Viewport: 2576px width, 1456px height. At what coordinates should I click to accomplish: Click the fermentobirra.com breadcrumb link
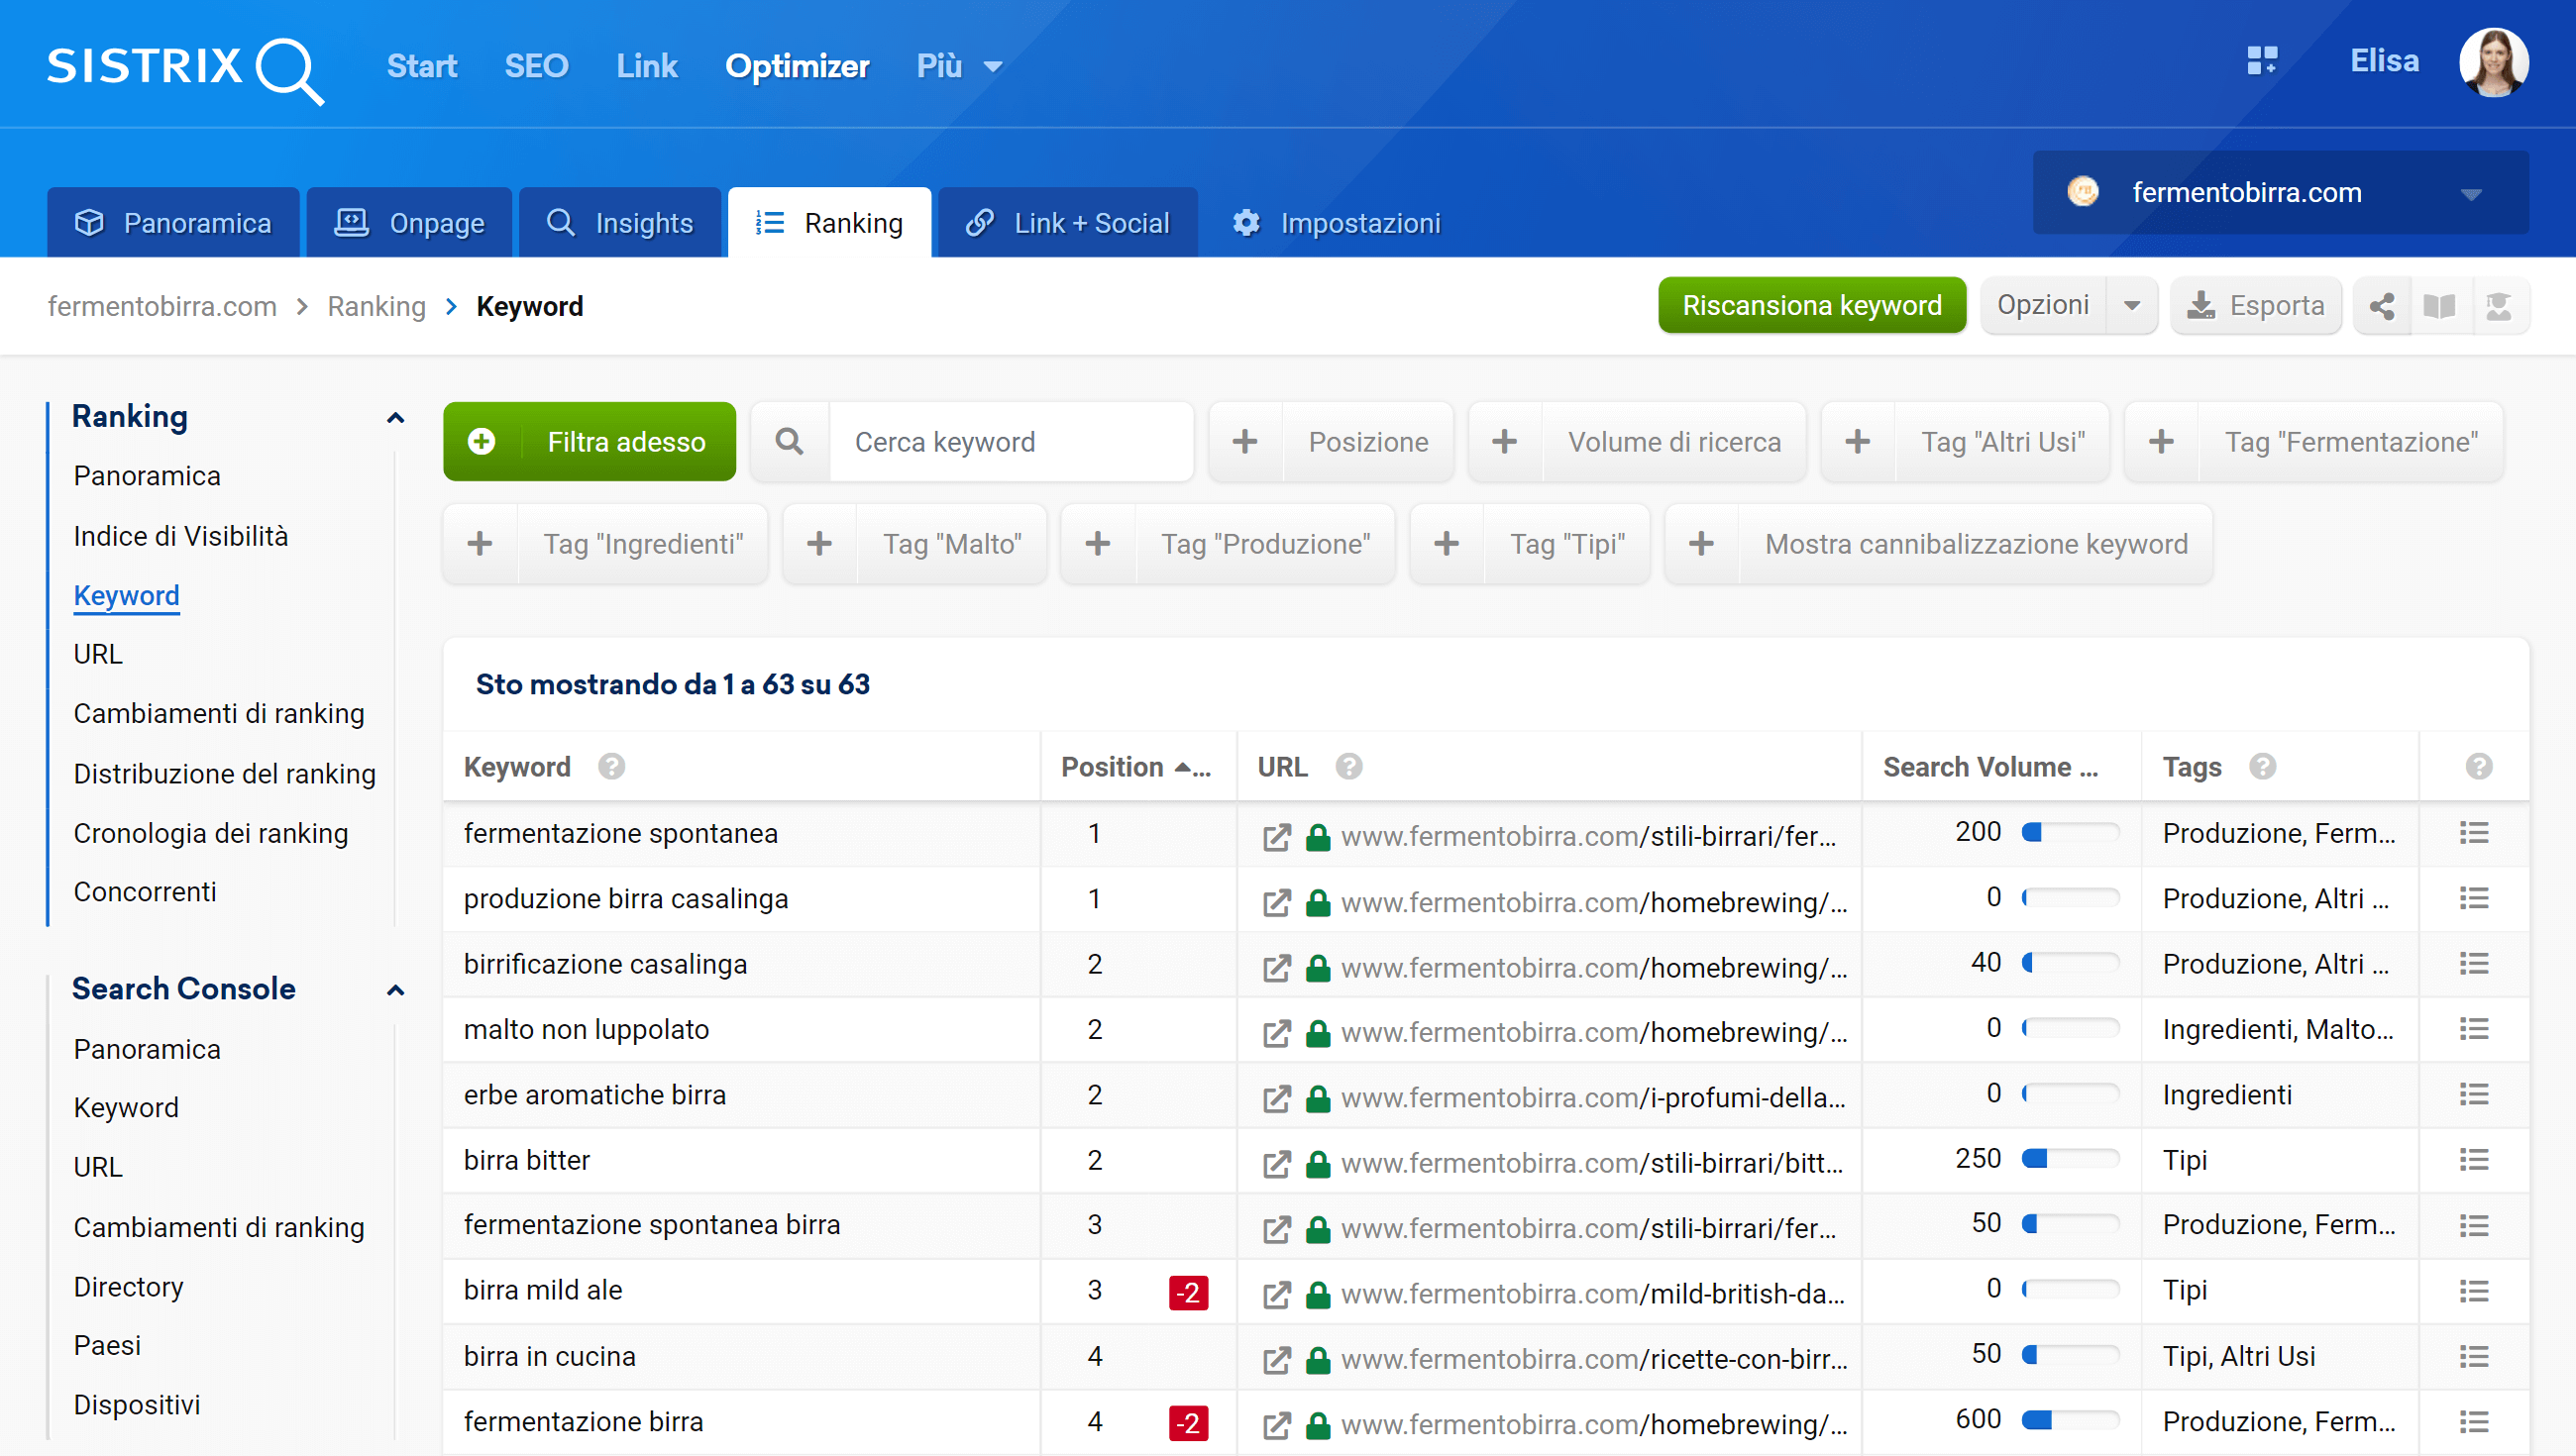162,307
